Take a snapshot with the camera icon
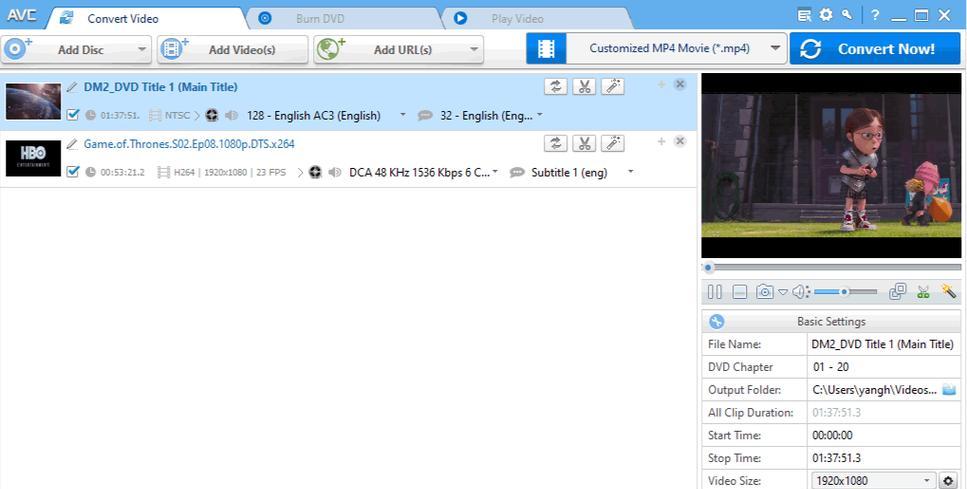Viewport: 967px width, 489px height. click(x=765, y=292)
